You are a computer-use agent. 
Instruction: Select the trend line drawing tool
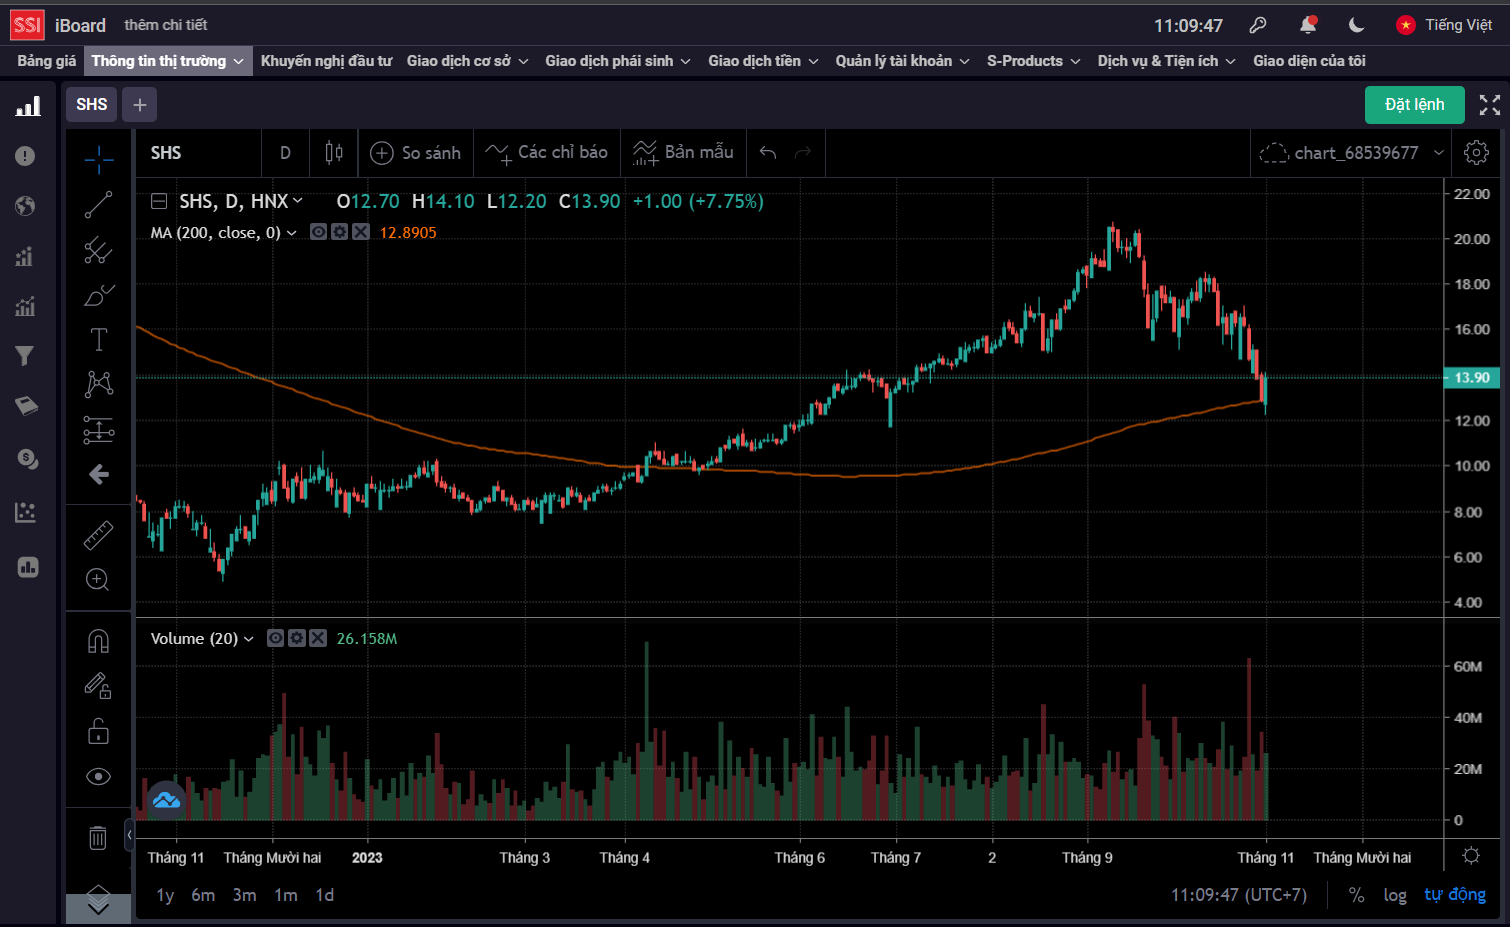[98, 205]
